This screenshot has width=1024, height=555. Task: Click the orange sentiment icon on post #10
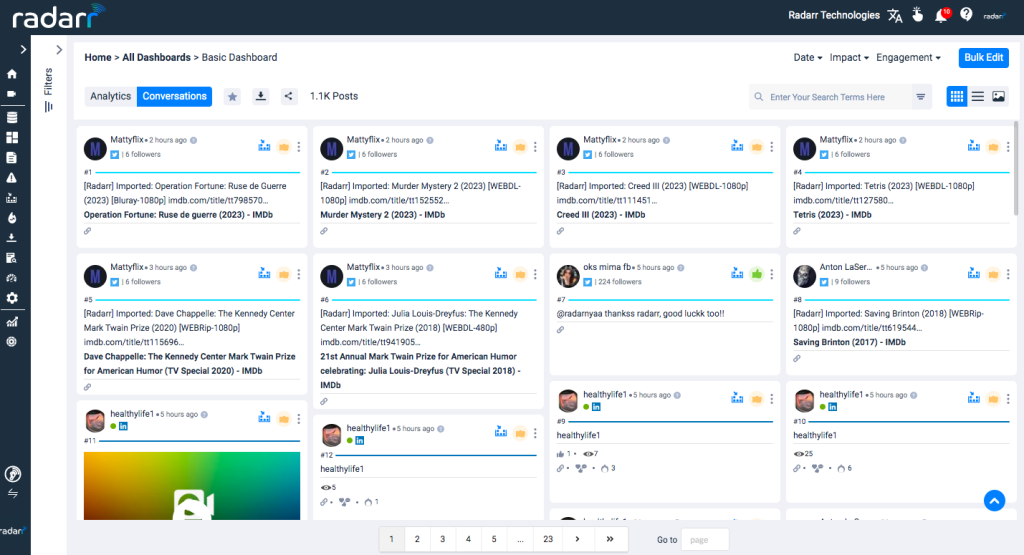993,399
